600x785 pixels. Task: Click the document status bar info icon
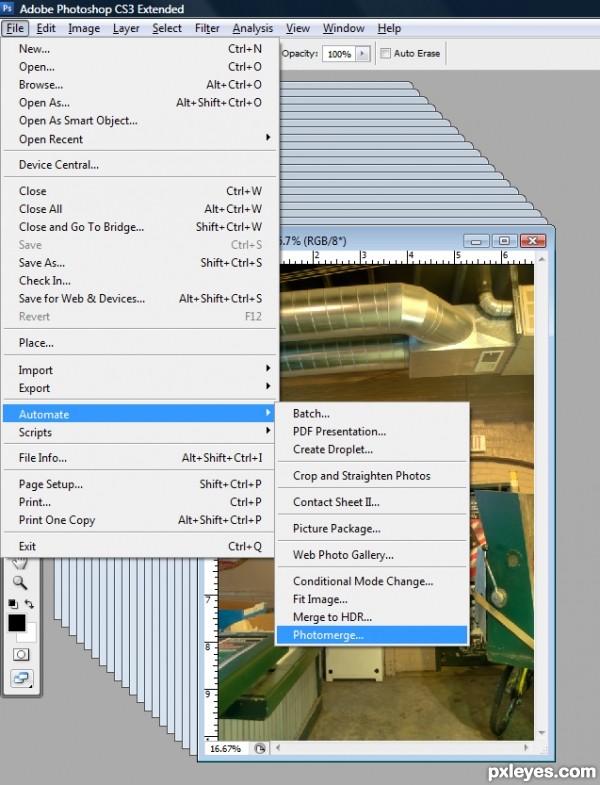(259, 748)
